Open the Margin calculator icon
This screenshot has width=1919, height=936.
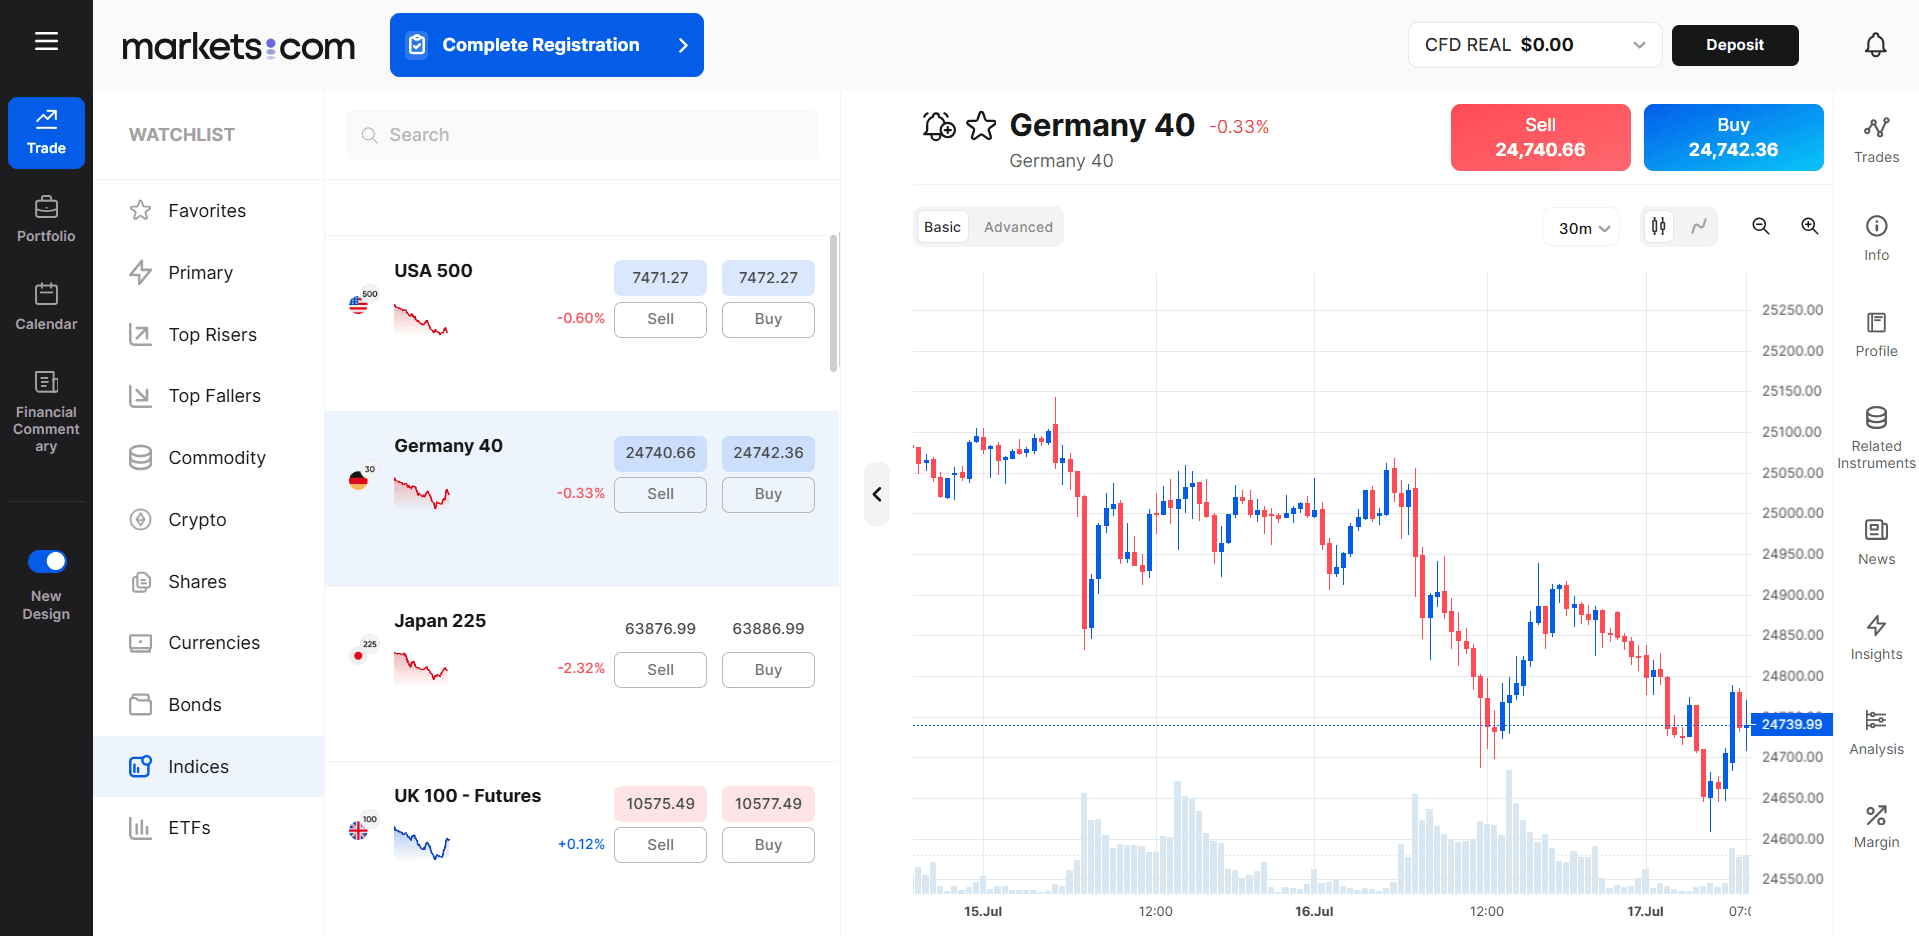1876,826
